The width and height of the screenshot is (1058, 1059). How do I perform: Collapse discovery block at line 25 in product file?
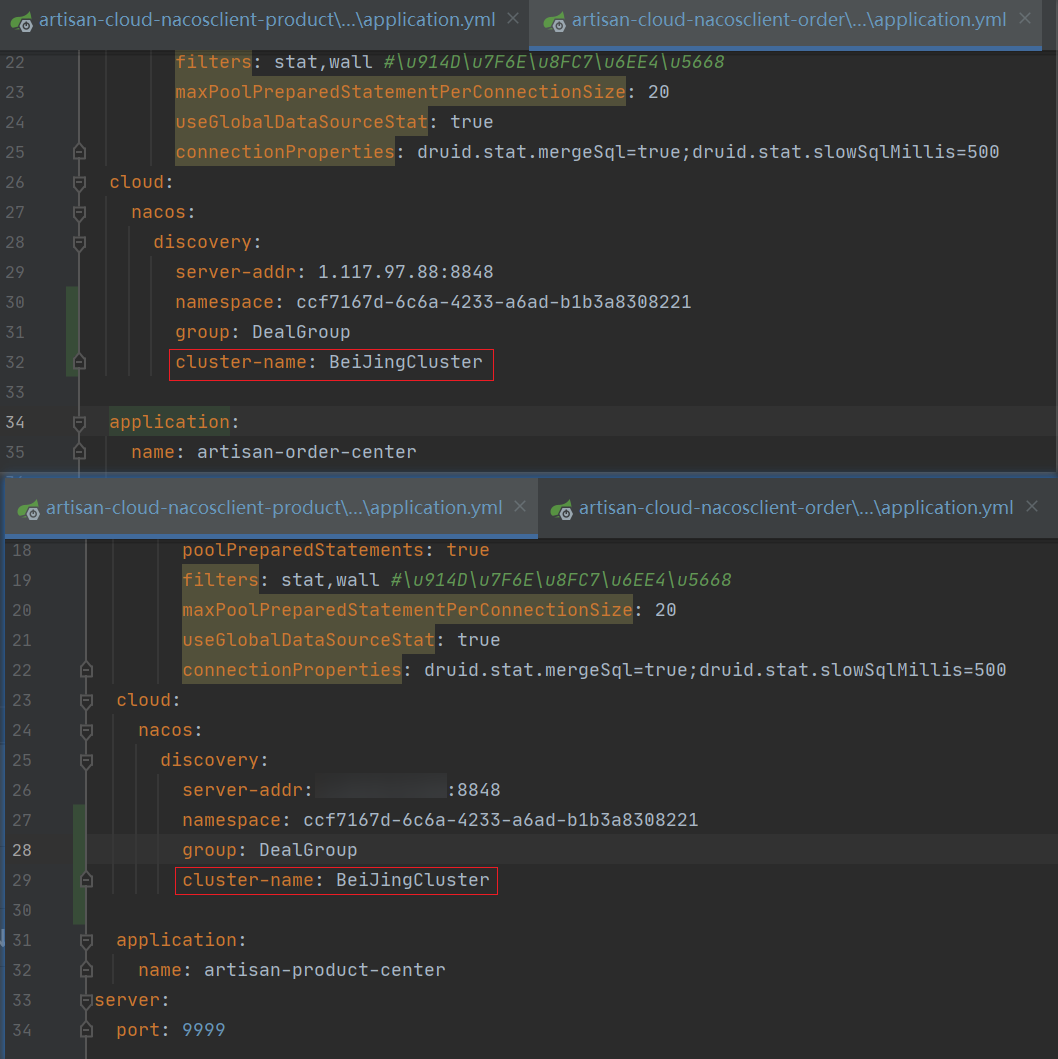[x=86, y=760]
